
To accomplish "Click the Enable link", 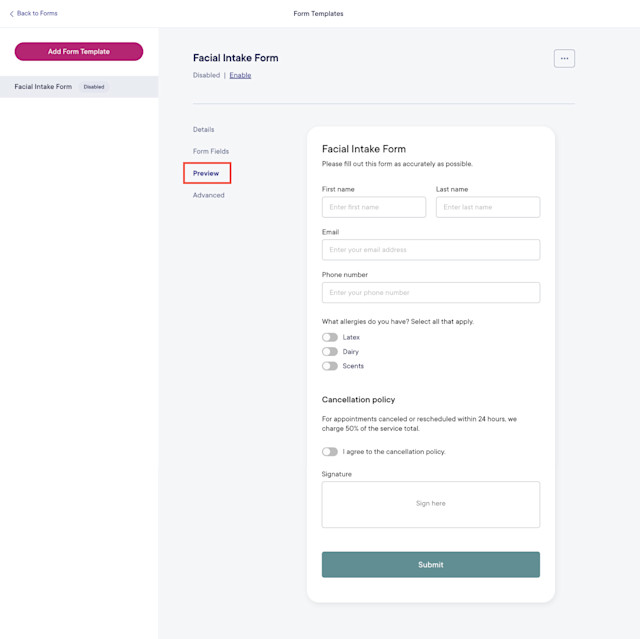I will pos(240,75).
